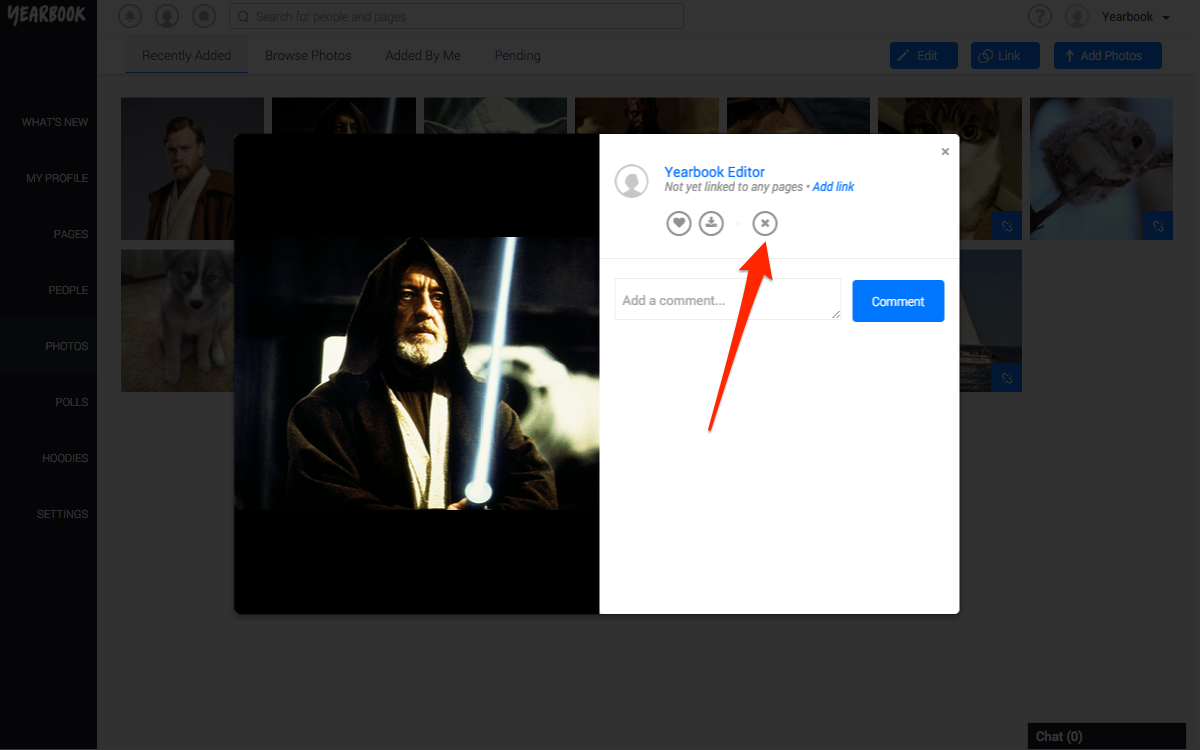Switch to the Browse Photos tab
This screenshot has width=1200, height=750.
308,56
